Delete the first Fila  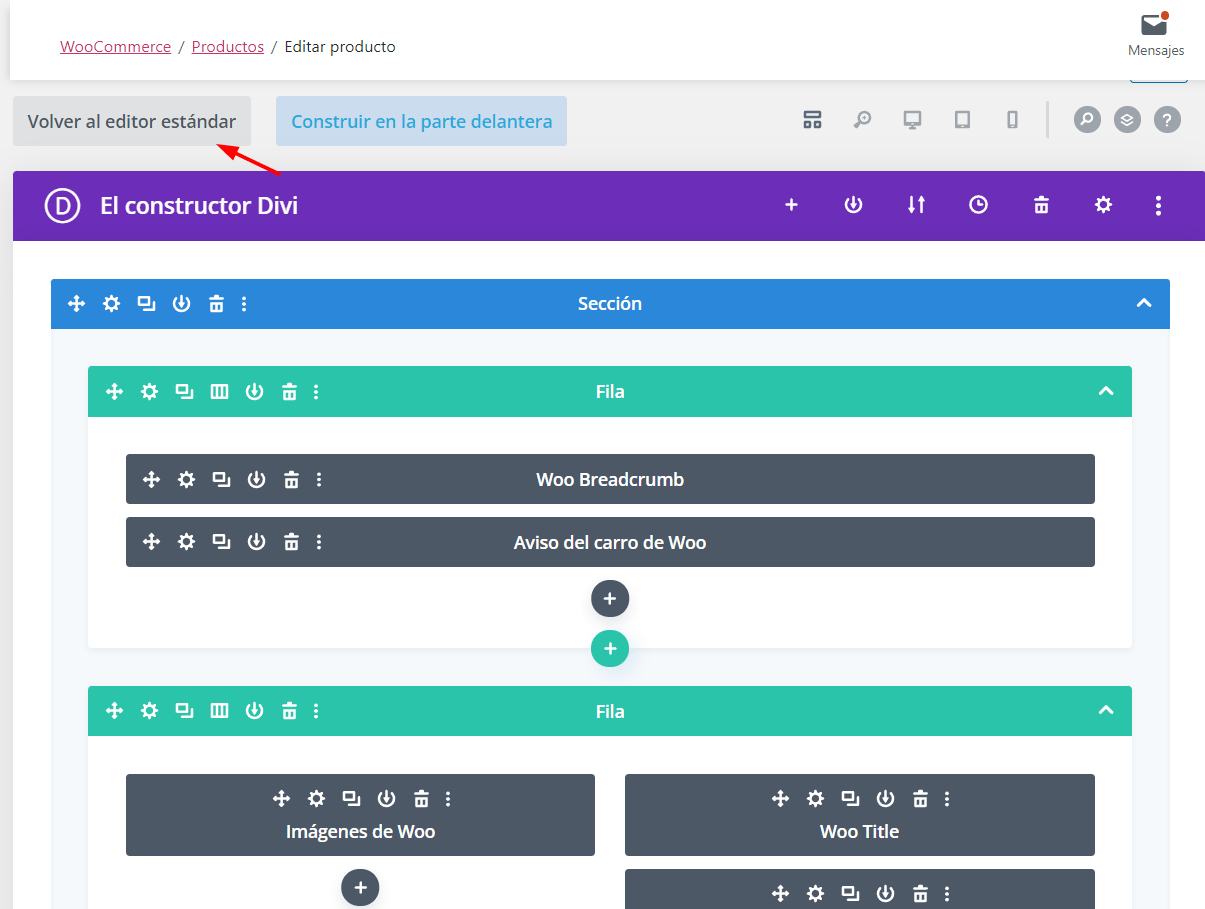coord(289,392)
